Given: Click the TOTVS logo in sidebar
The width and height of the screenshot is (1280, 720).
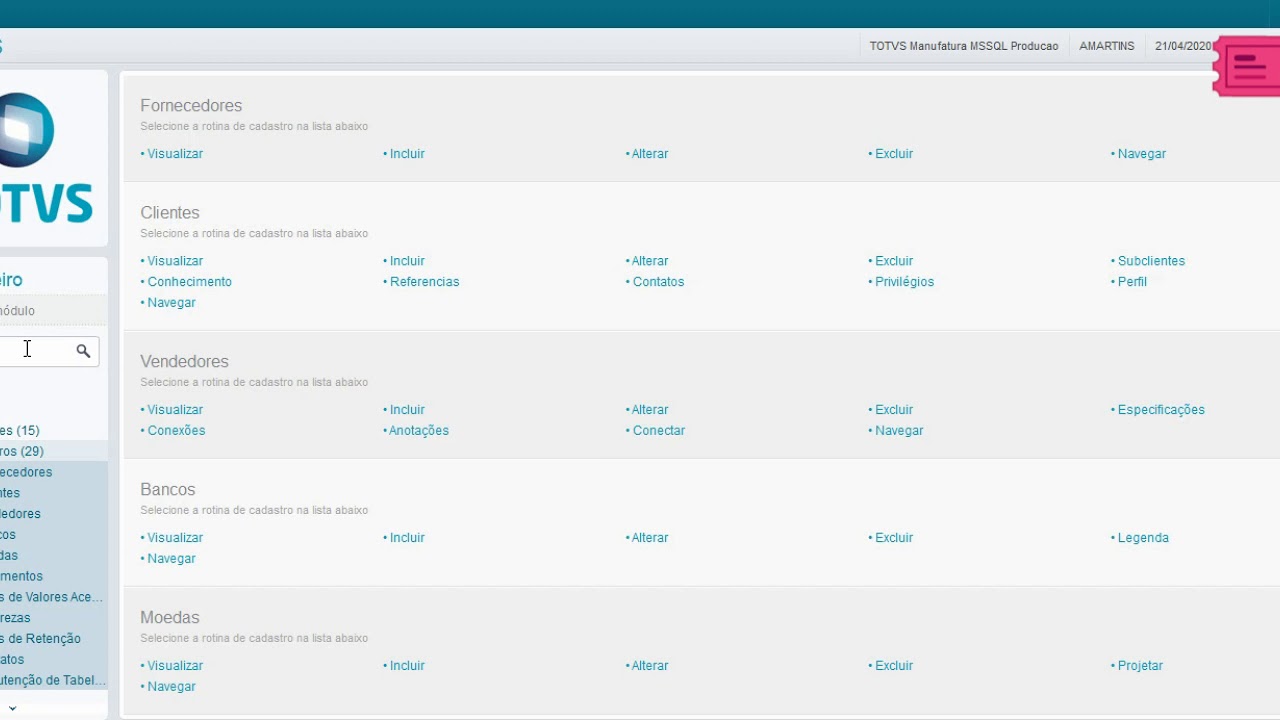Looking at the screenshot, I should point(46,158).
